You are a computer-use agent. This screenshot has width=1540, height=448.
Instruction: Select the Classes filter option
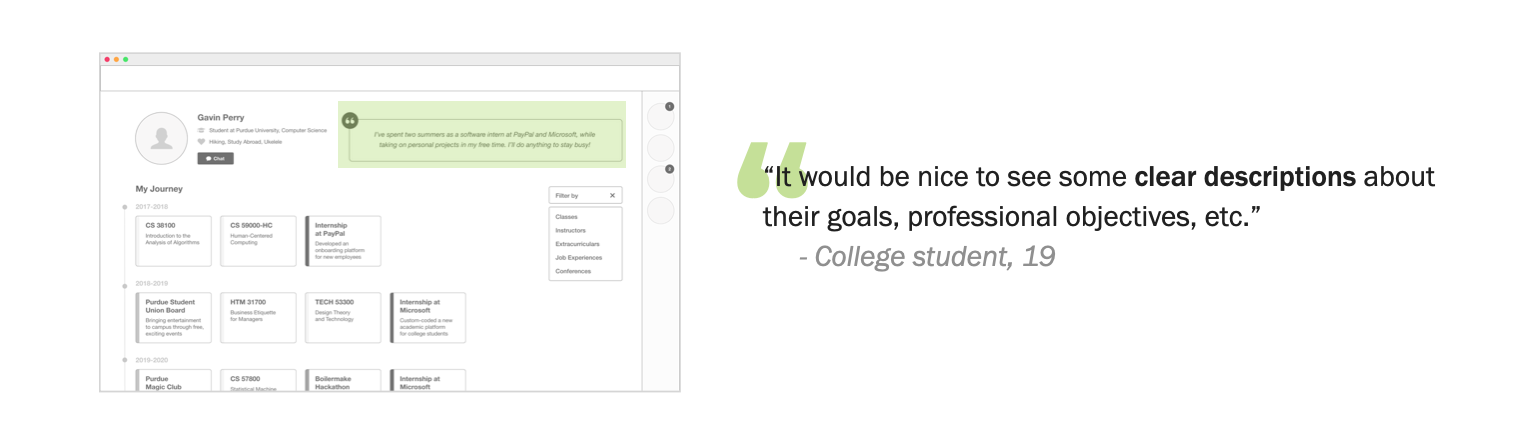pos(567,217)
